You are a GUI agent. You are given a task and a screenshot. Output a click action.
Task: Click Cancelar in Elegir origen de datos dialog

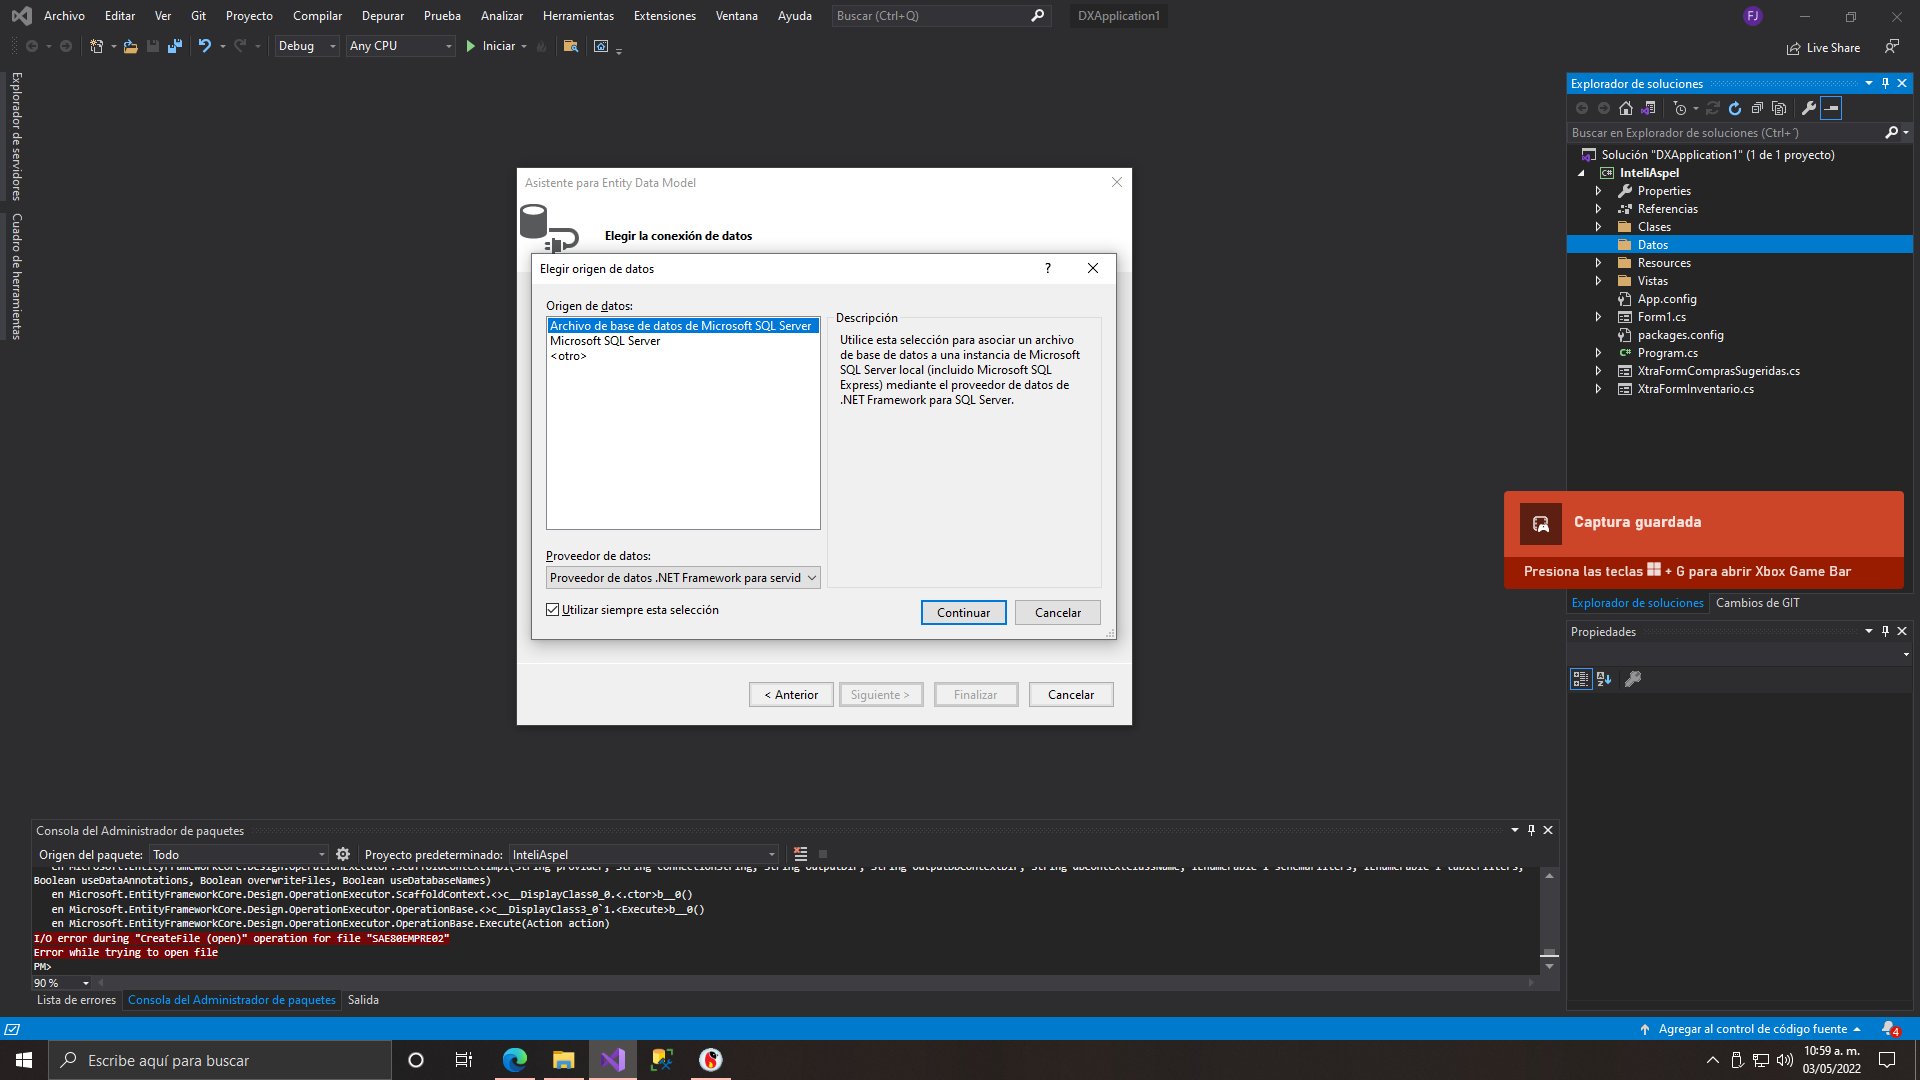coord(1057,613)
